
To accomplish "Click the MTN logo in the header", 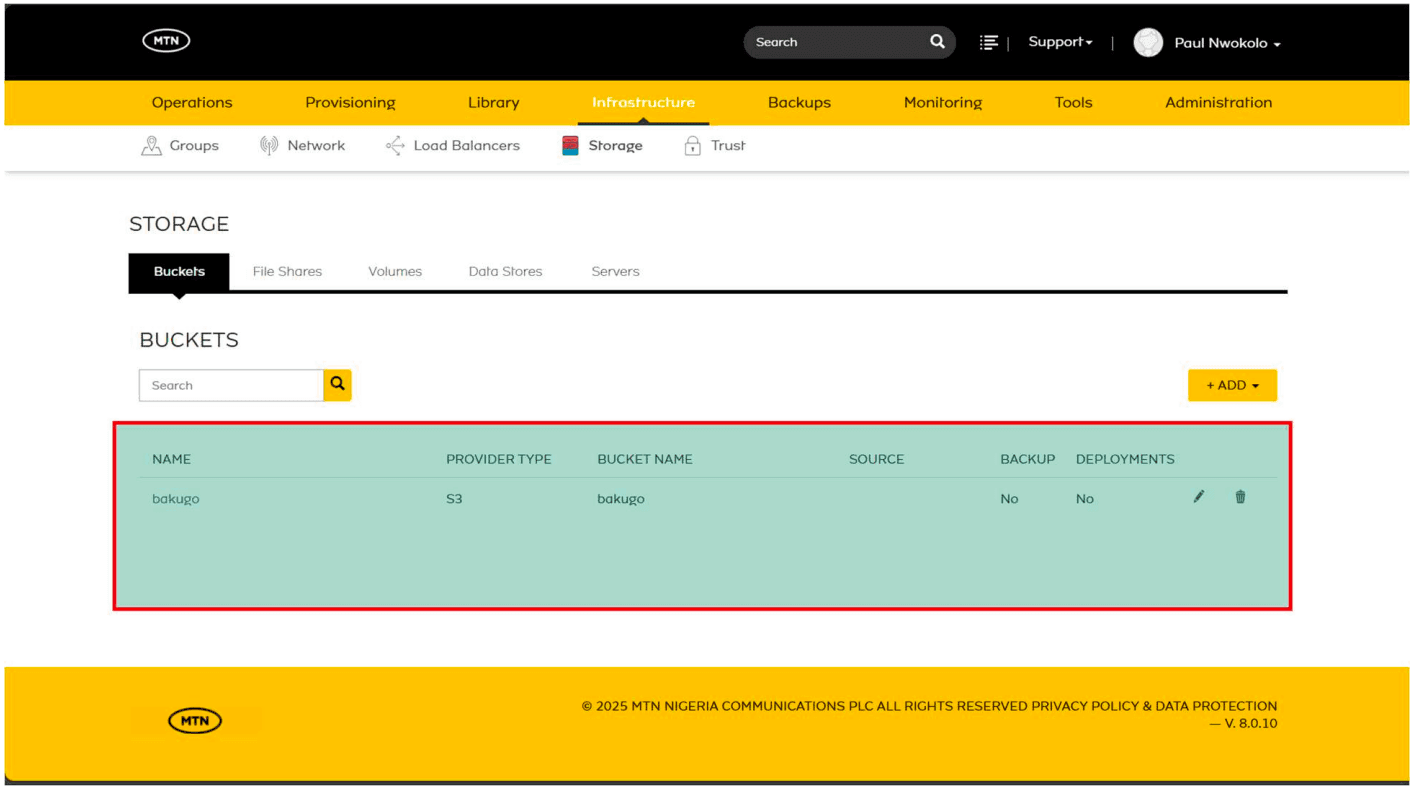I will pyautogui.click(x=166, y=41).
